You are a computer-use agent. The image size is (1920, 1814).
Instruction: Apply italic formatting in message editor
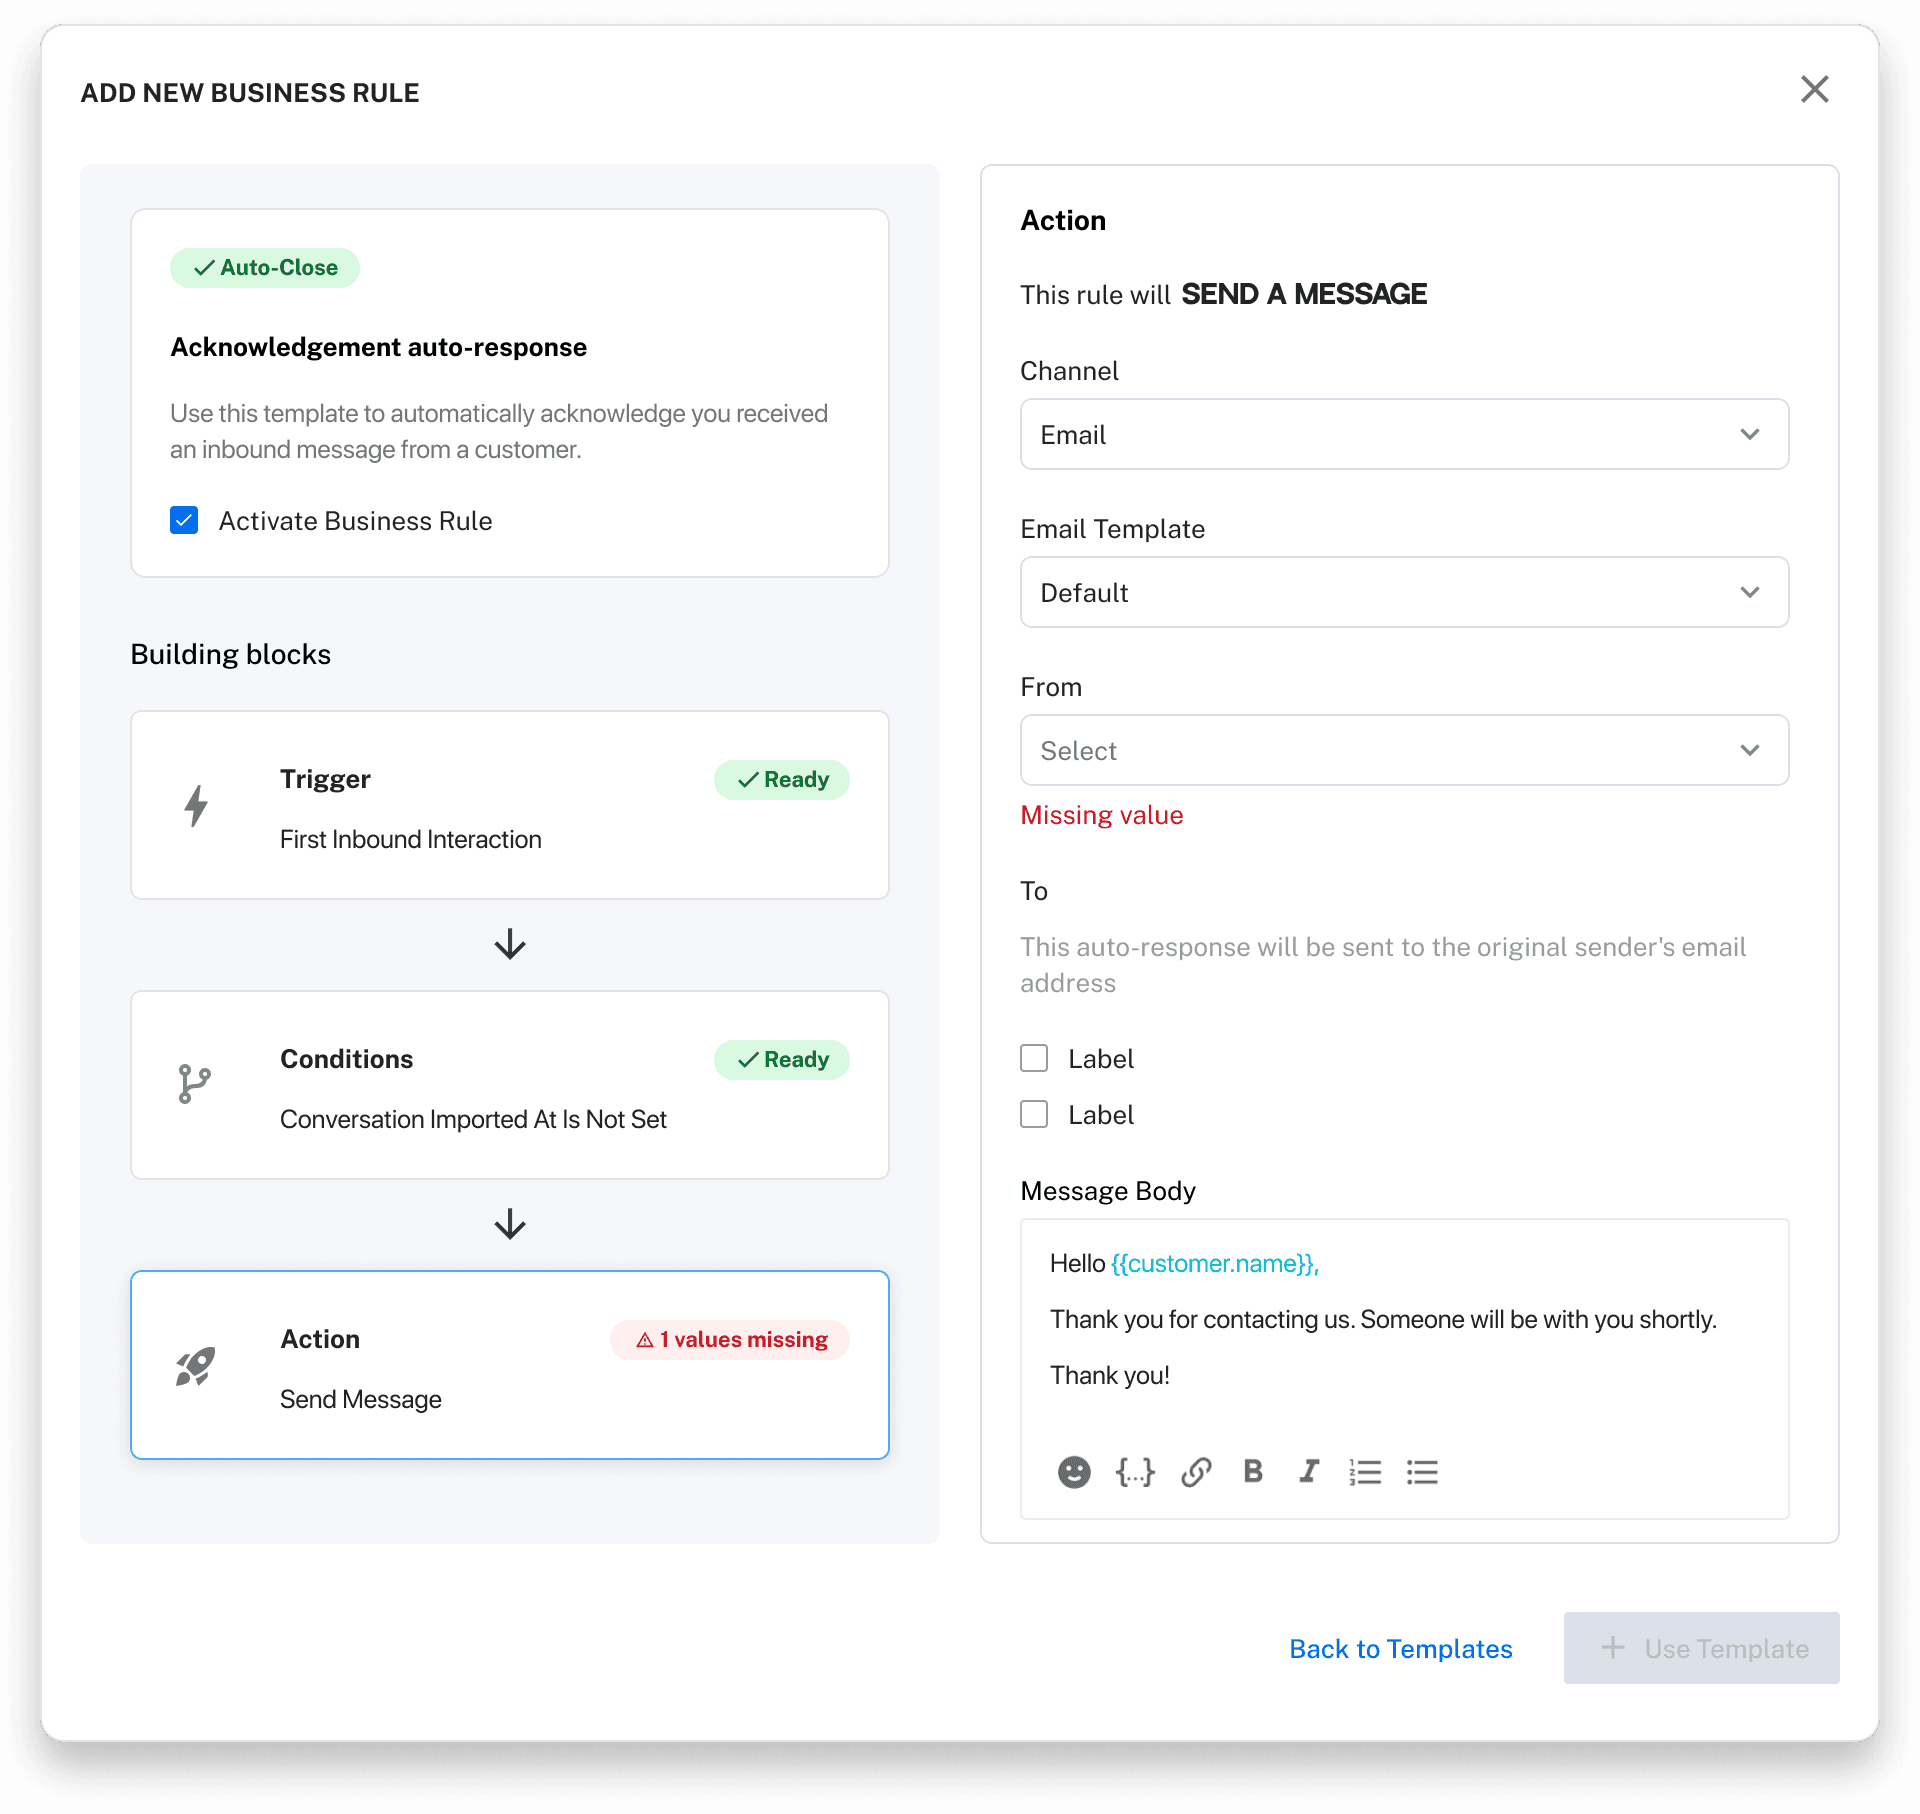[1309, 1471]
